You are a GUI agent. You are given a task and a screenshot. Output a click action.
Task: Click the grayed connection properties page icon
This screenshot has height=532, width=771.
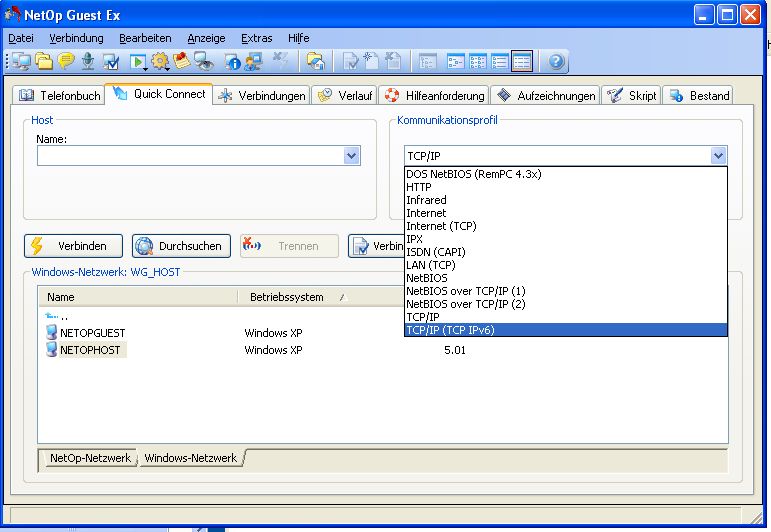(351, 61)
